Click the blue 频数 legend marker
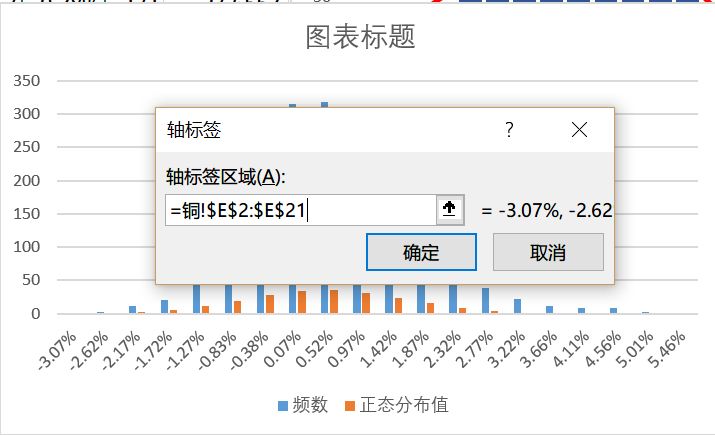Image resolution: width=715 pixels, height=435 pixels. pyautogui.click(x=284, y=405)
